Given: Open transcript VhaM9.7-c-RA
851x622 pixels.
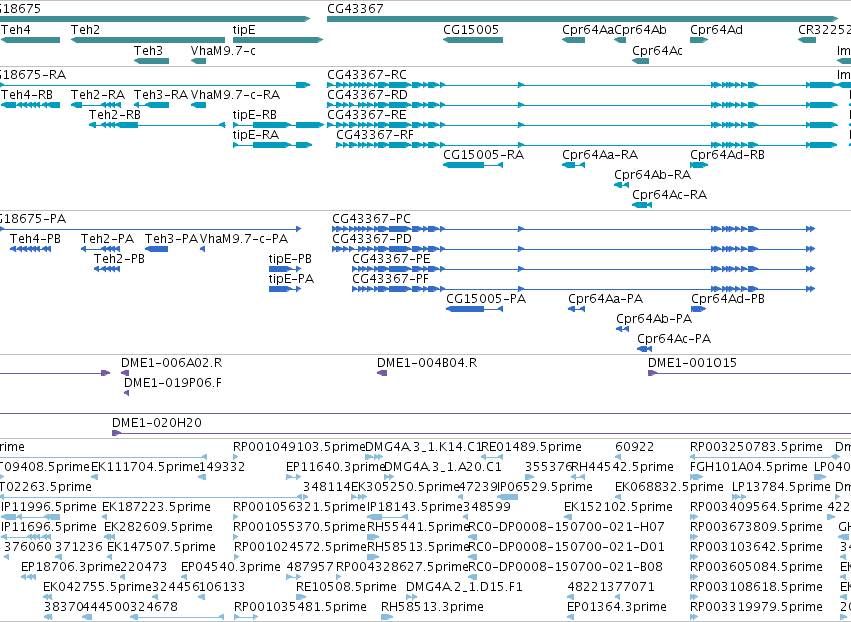Looking at the screenshot, I should [198, 105].
